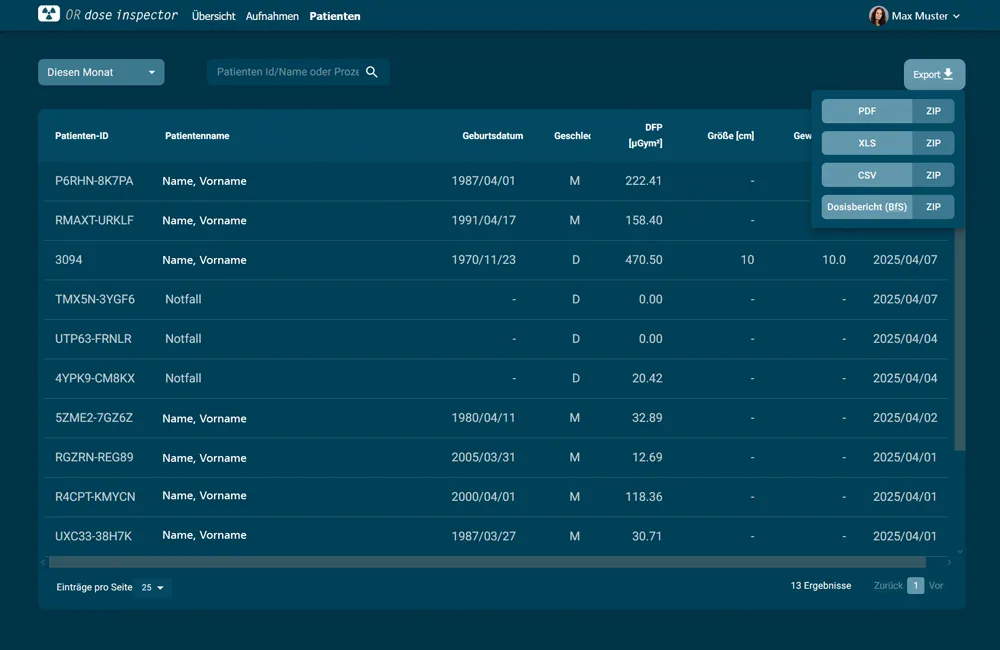The width and height of the screenshot is (1000, 650).
Task: Click the search magnifier icon
Action: coord(372,72)
